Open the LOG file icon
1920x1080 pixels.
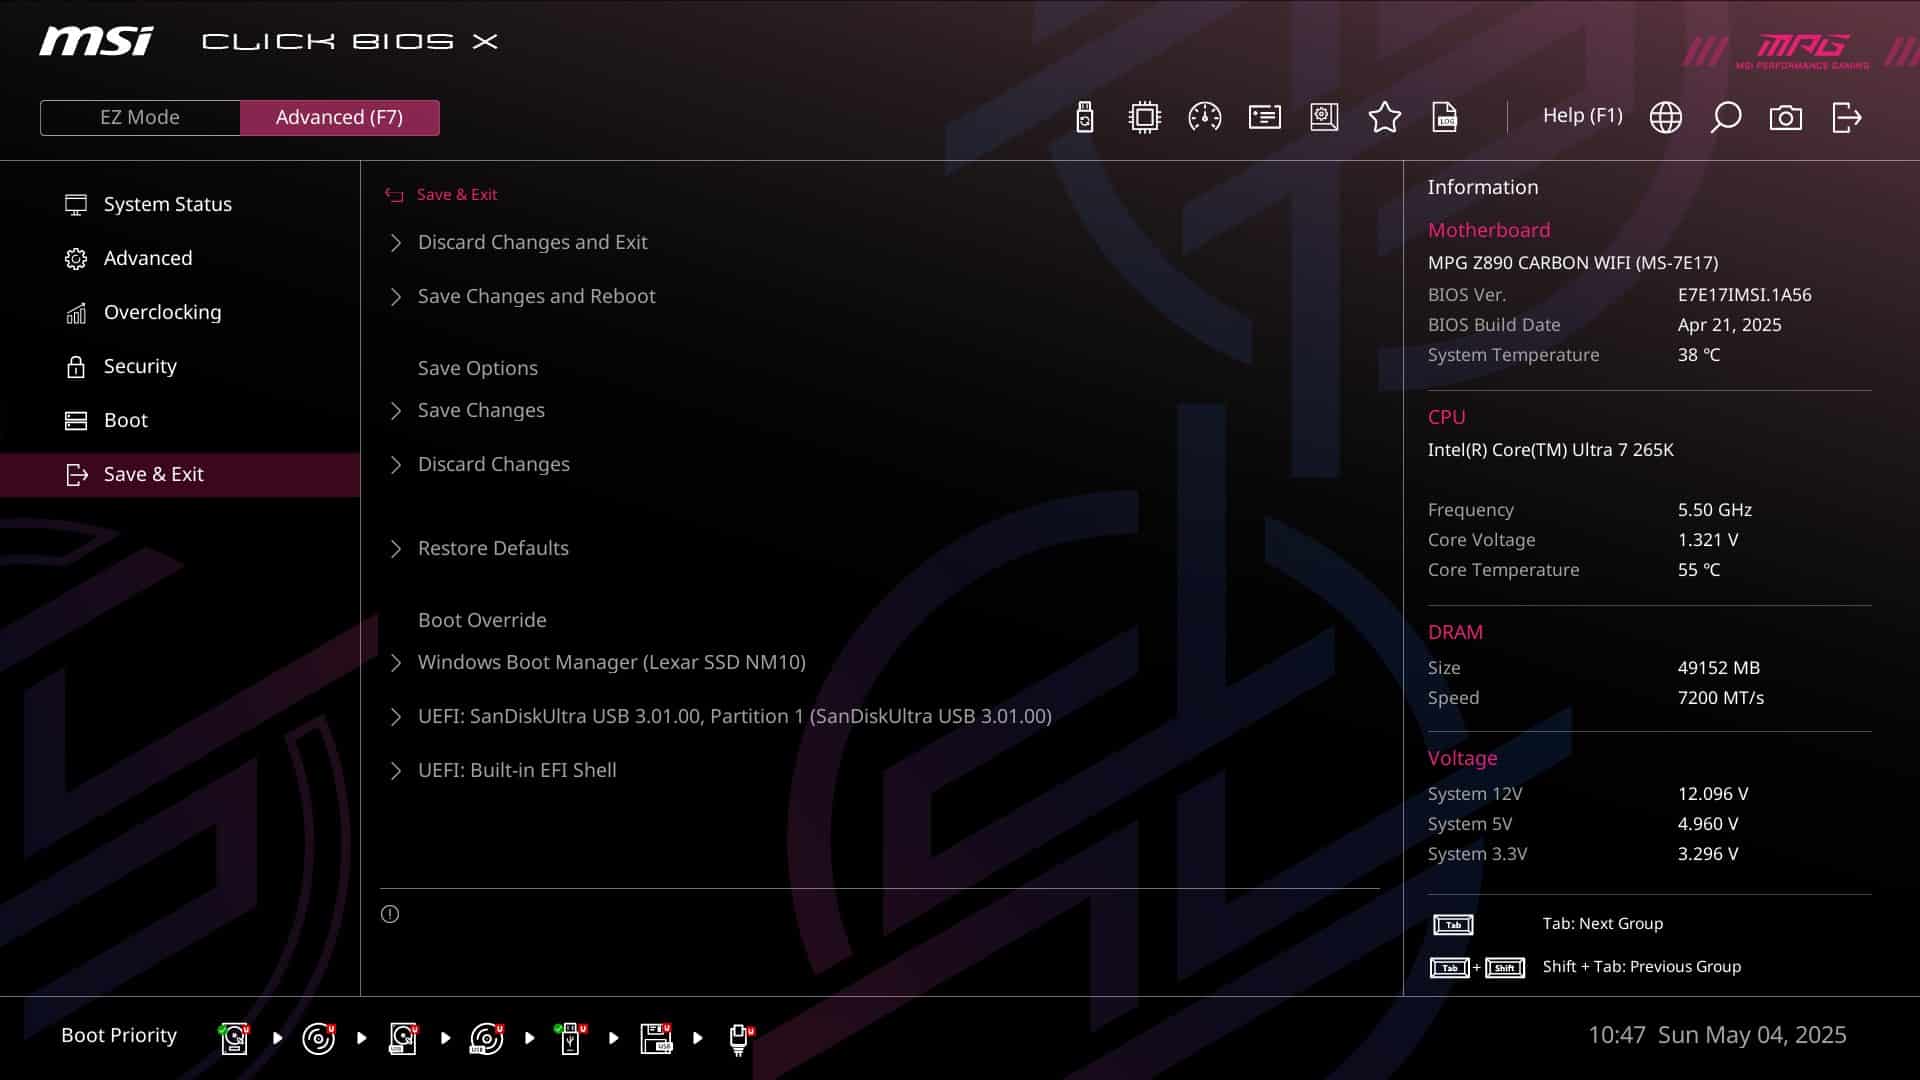1445,117
